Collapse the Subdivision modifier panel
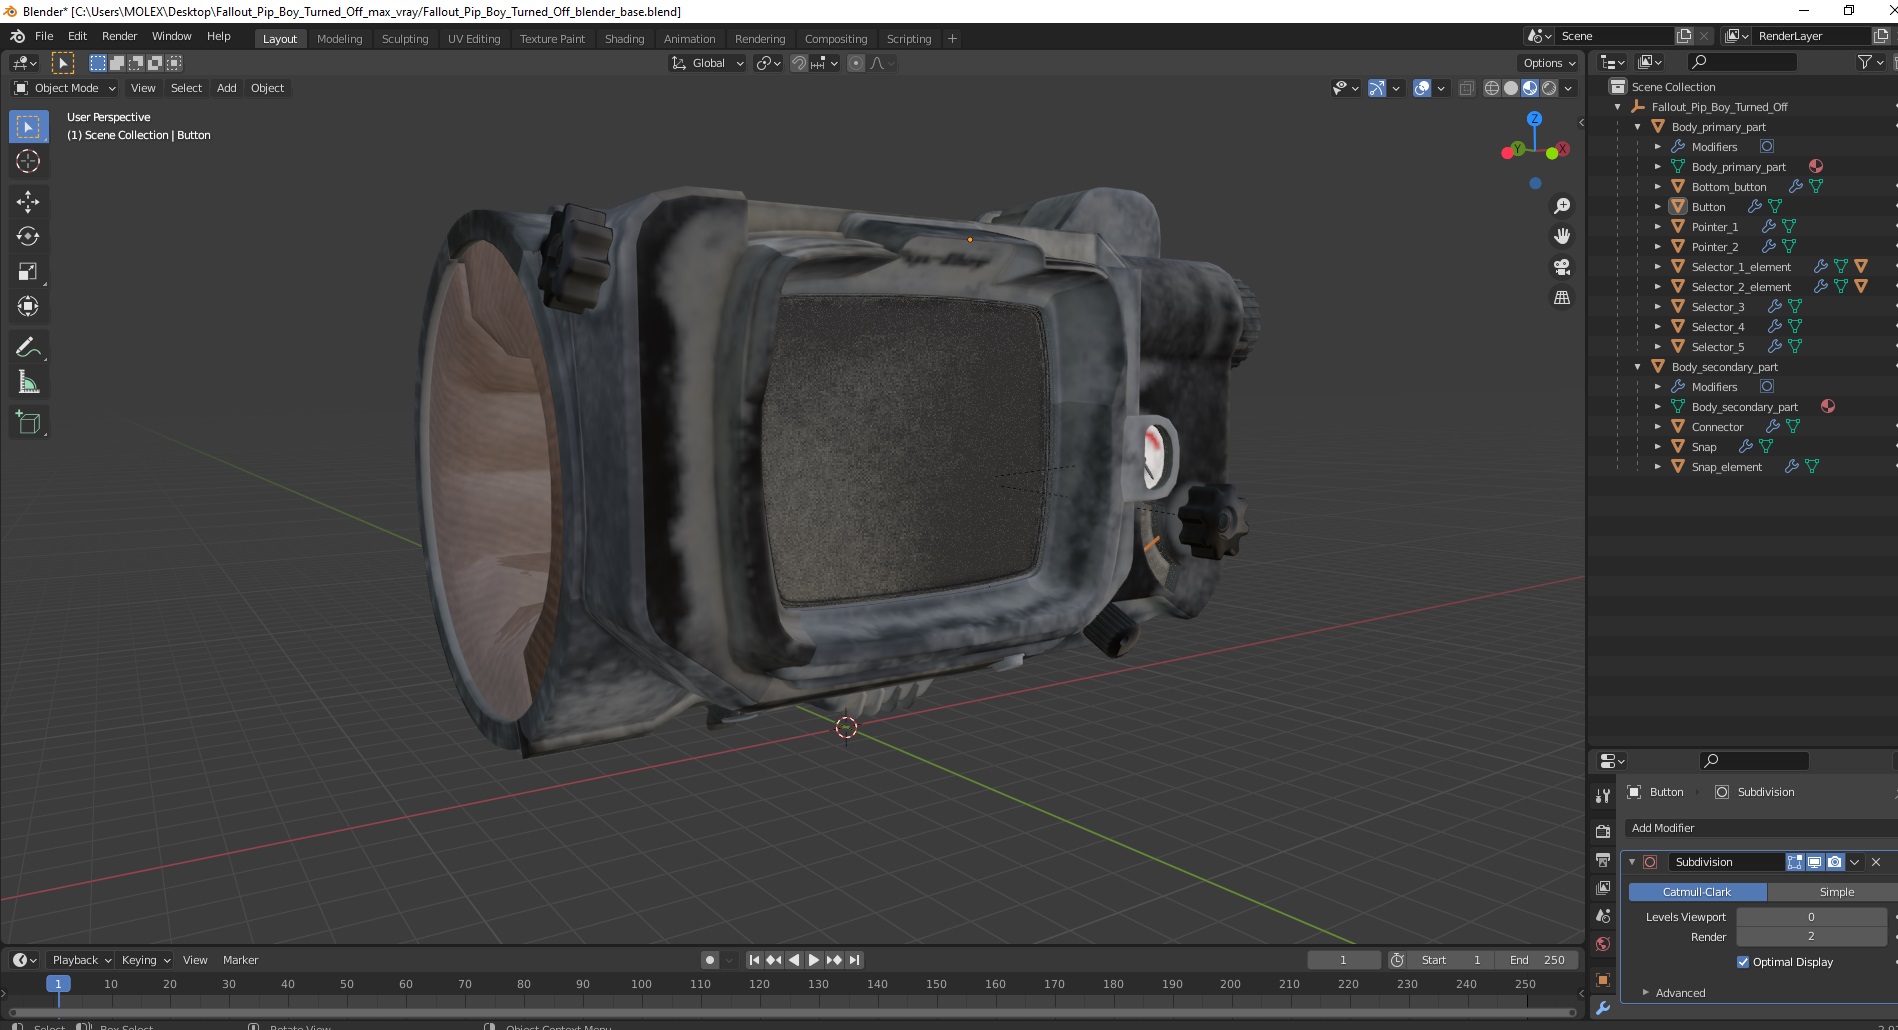1898x1030 pixels. (1632, 862)
